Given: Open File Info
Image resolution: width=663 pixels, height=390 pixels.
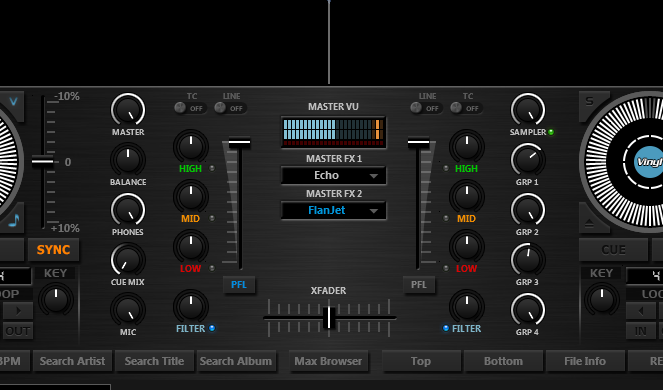Looking at the screenshot, I should (x=585, y=361).
